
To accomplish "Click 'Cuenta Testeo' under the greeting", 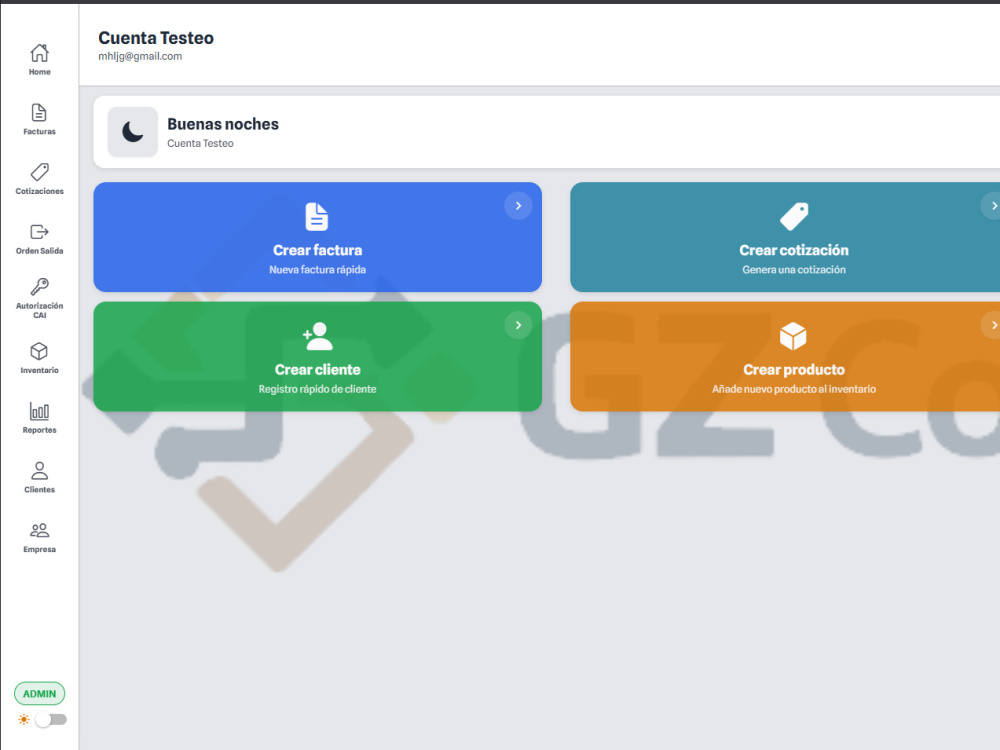I will (x=200, y=143).
